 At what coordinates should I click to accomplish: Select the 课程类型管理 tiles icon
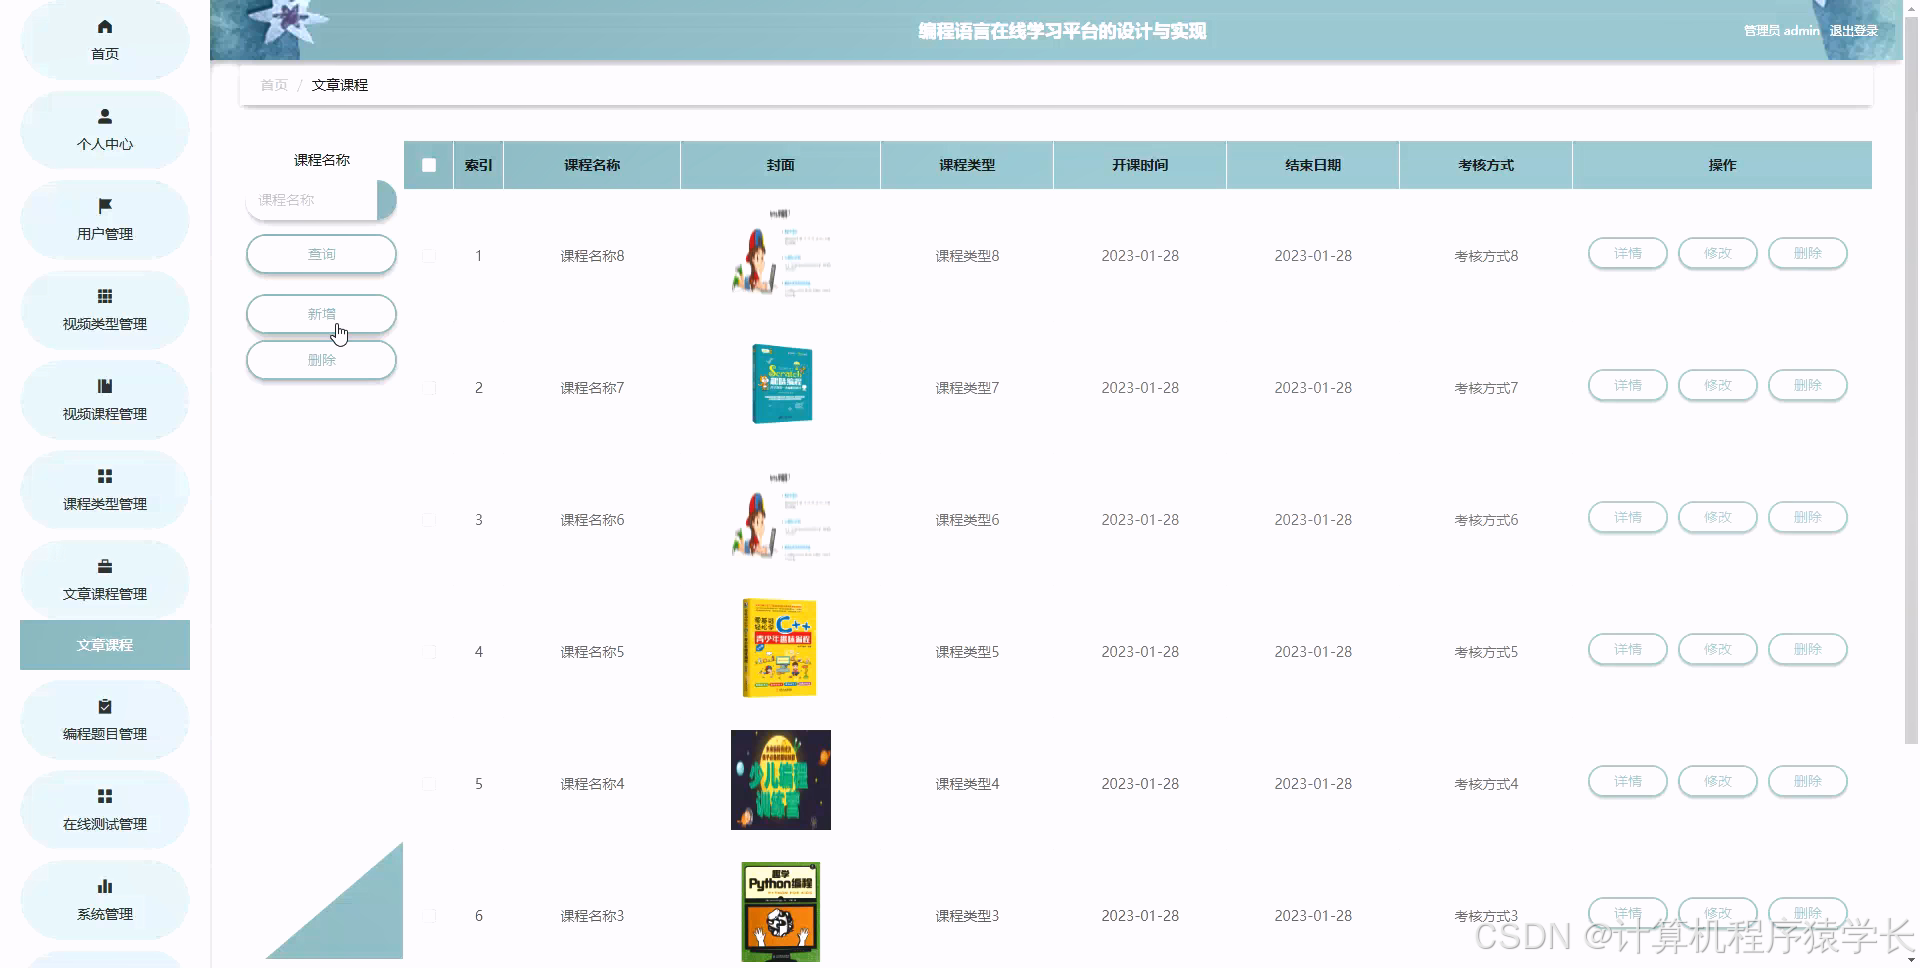coord(104,473)
